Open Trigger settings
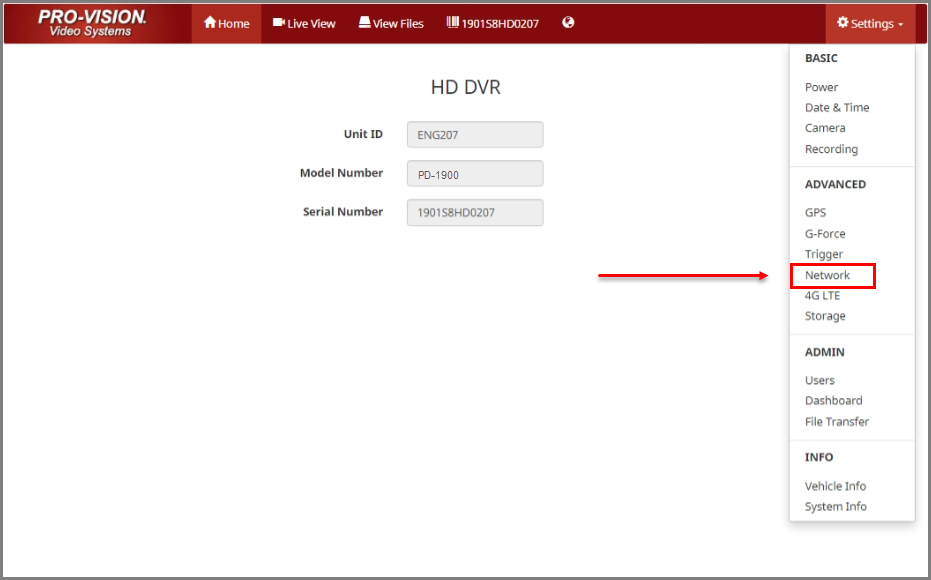The height and width of the screenshot is (580, 931). pos(824,254)
